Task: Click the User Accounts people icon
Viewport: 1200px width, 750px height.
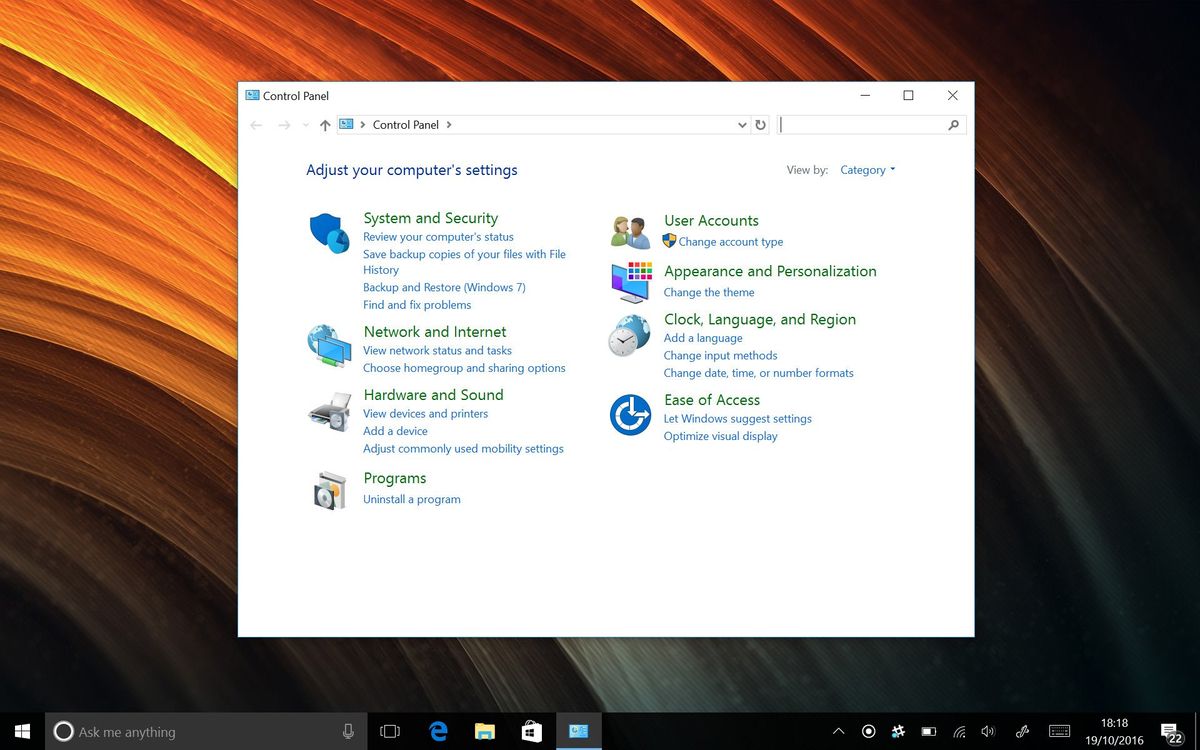Action: point(630,230)
